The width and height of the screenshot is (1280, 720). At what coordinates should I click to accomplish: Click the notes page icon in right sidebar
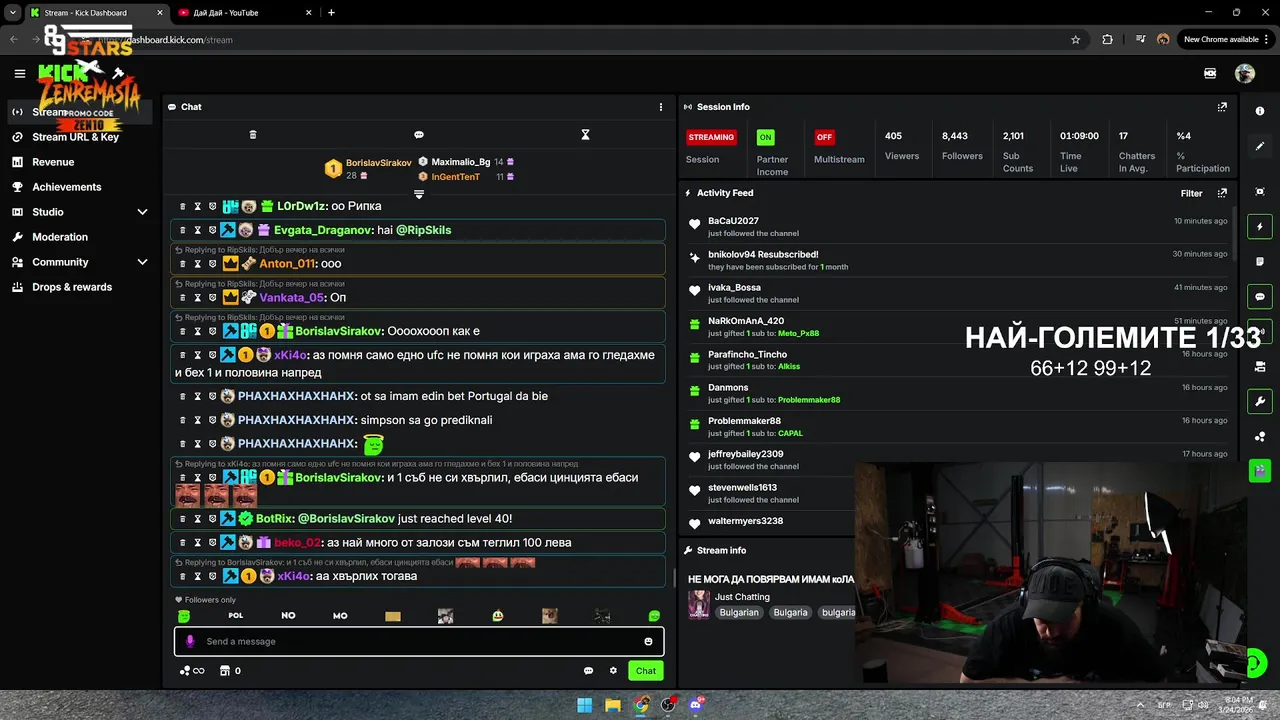tap(1260, 262)
